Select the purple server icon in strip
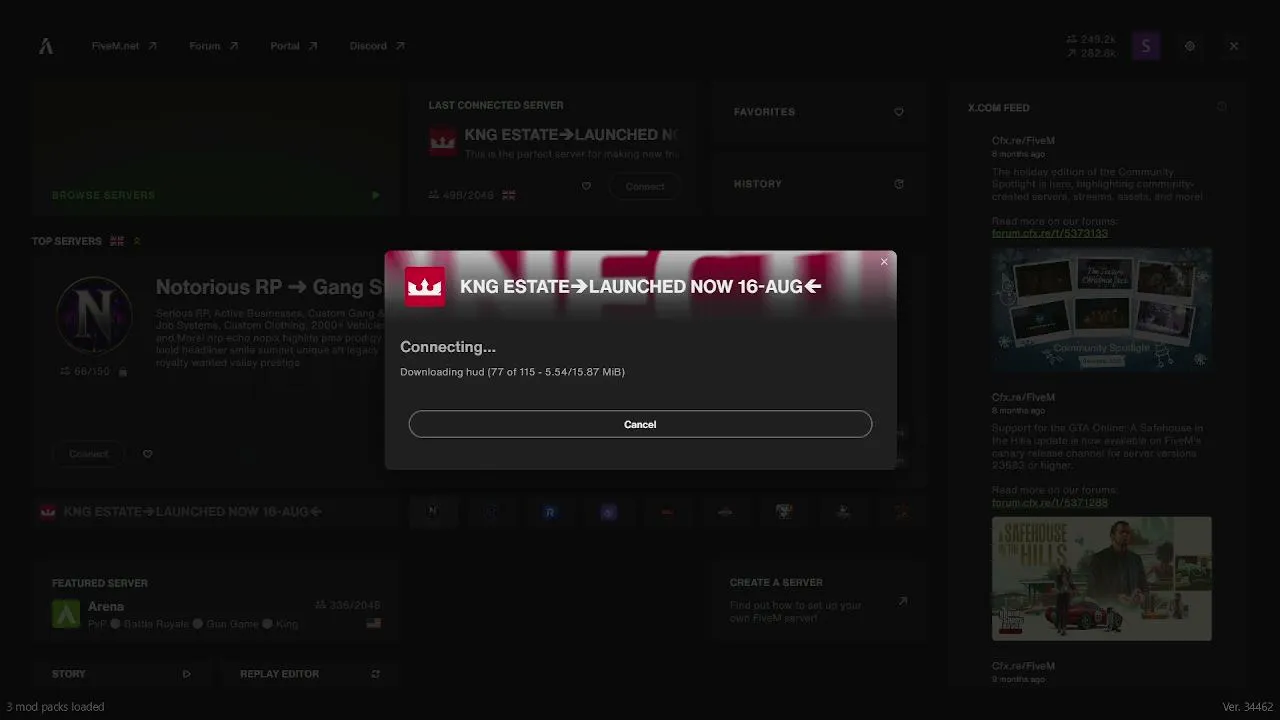 tap(609, 512)
